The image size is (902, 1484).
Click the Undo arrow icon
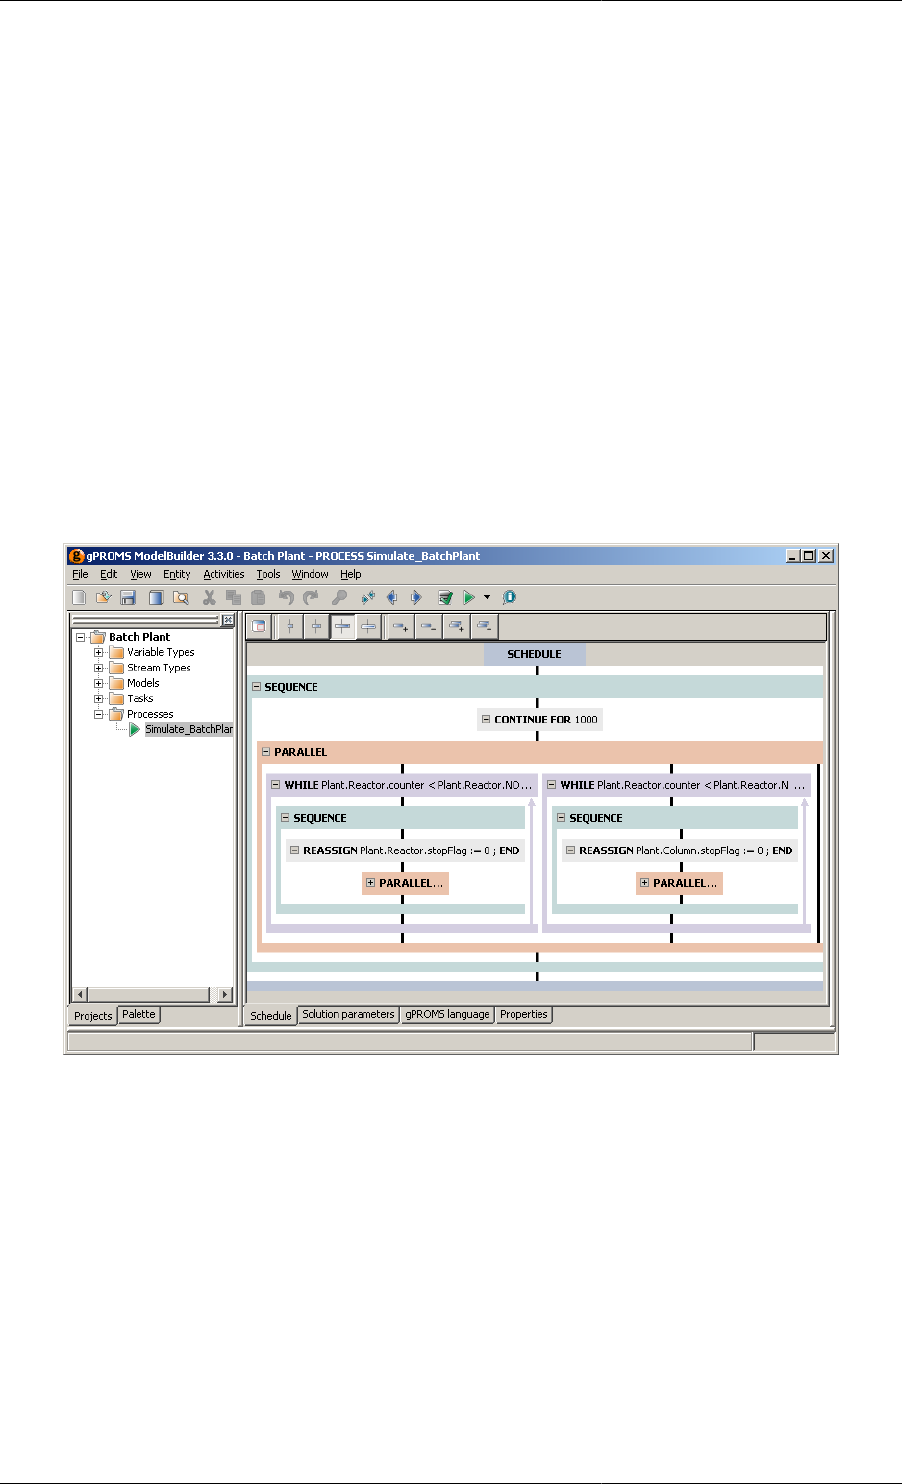[x=286, y=598]
